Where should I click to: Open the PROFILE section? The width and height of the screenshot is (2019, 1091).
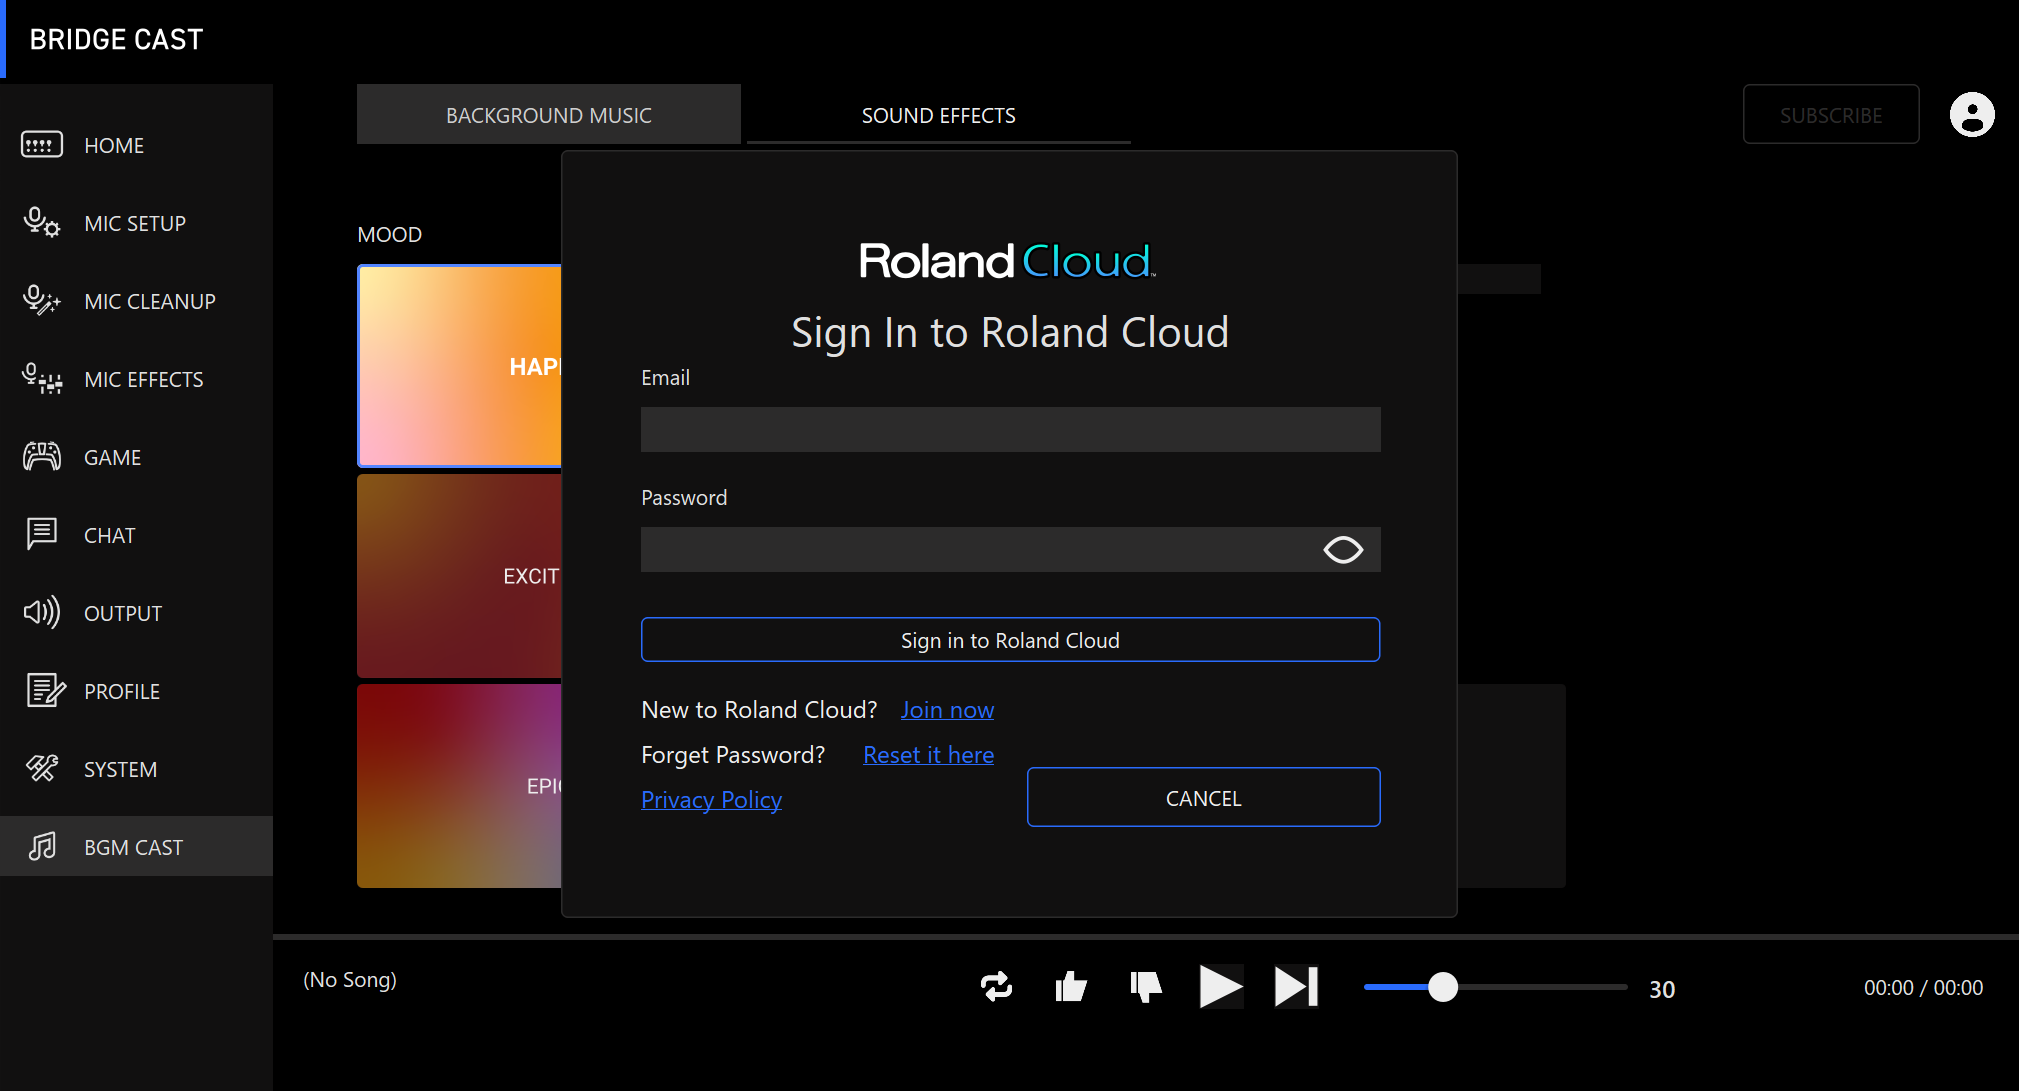tap(136, 691)
